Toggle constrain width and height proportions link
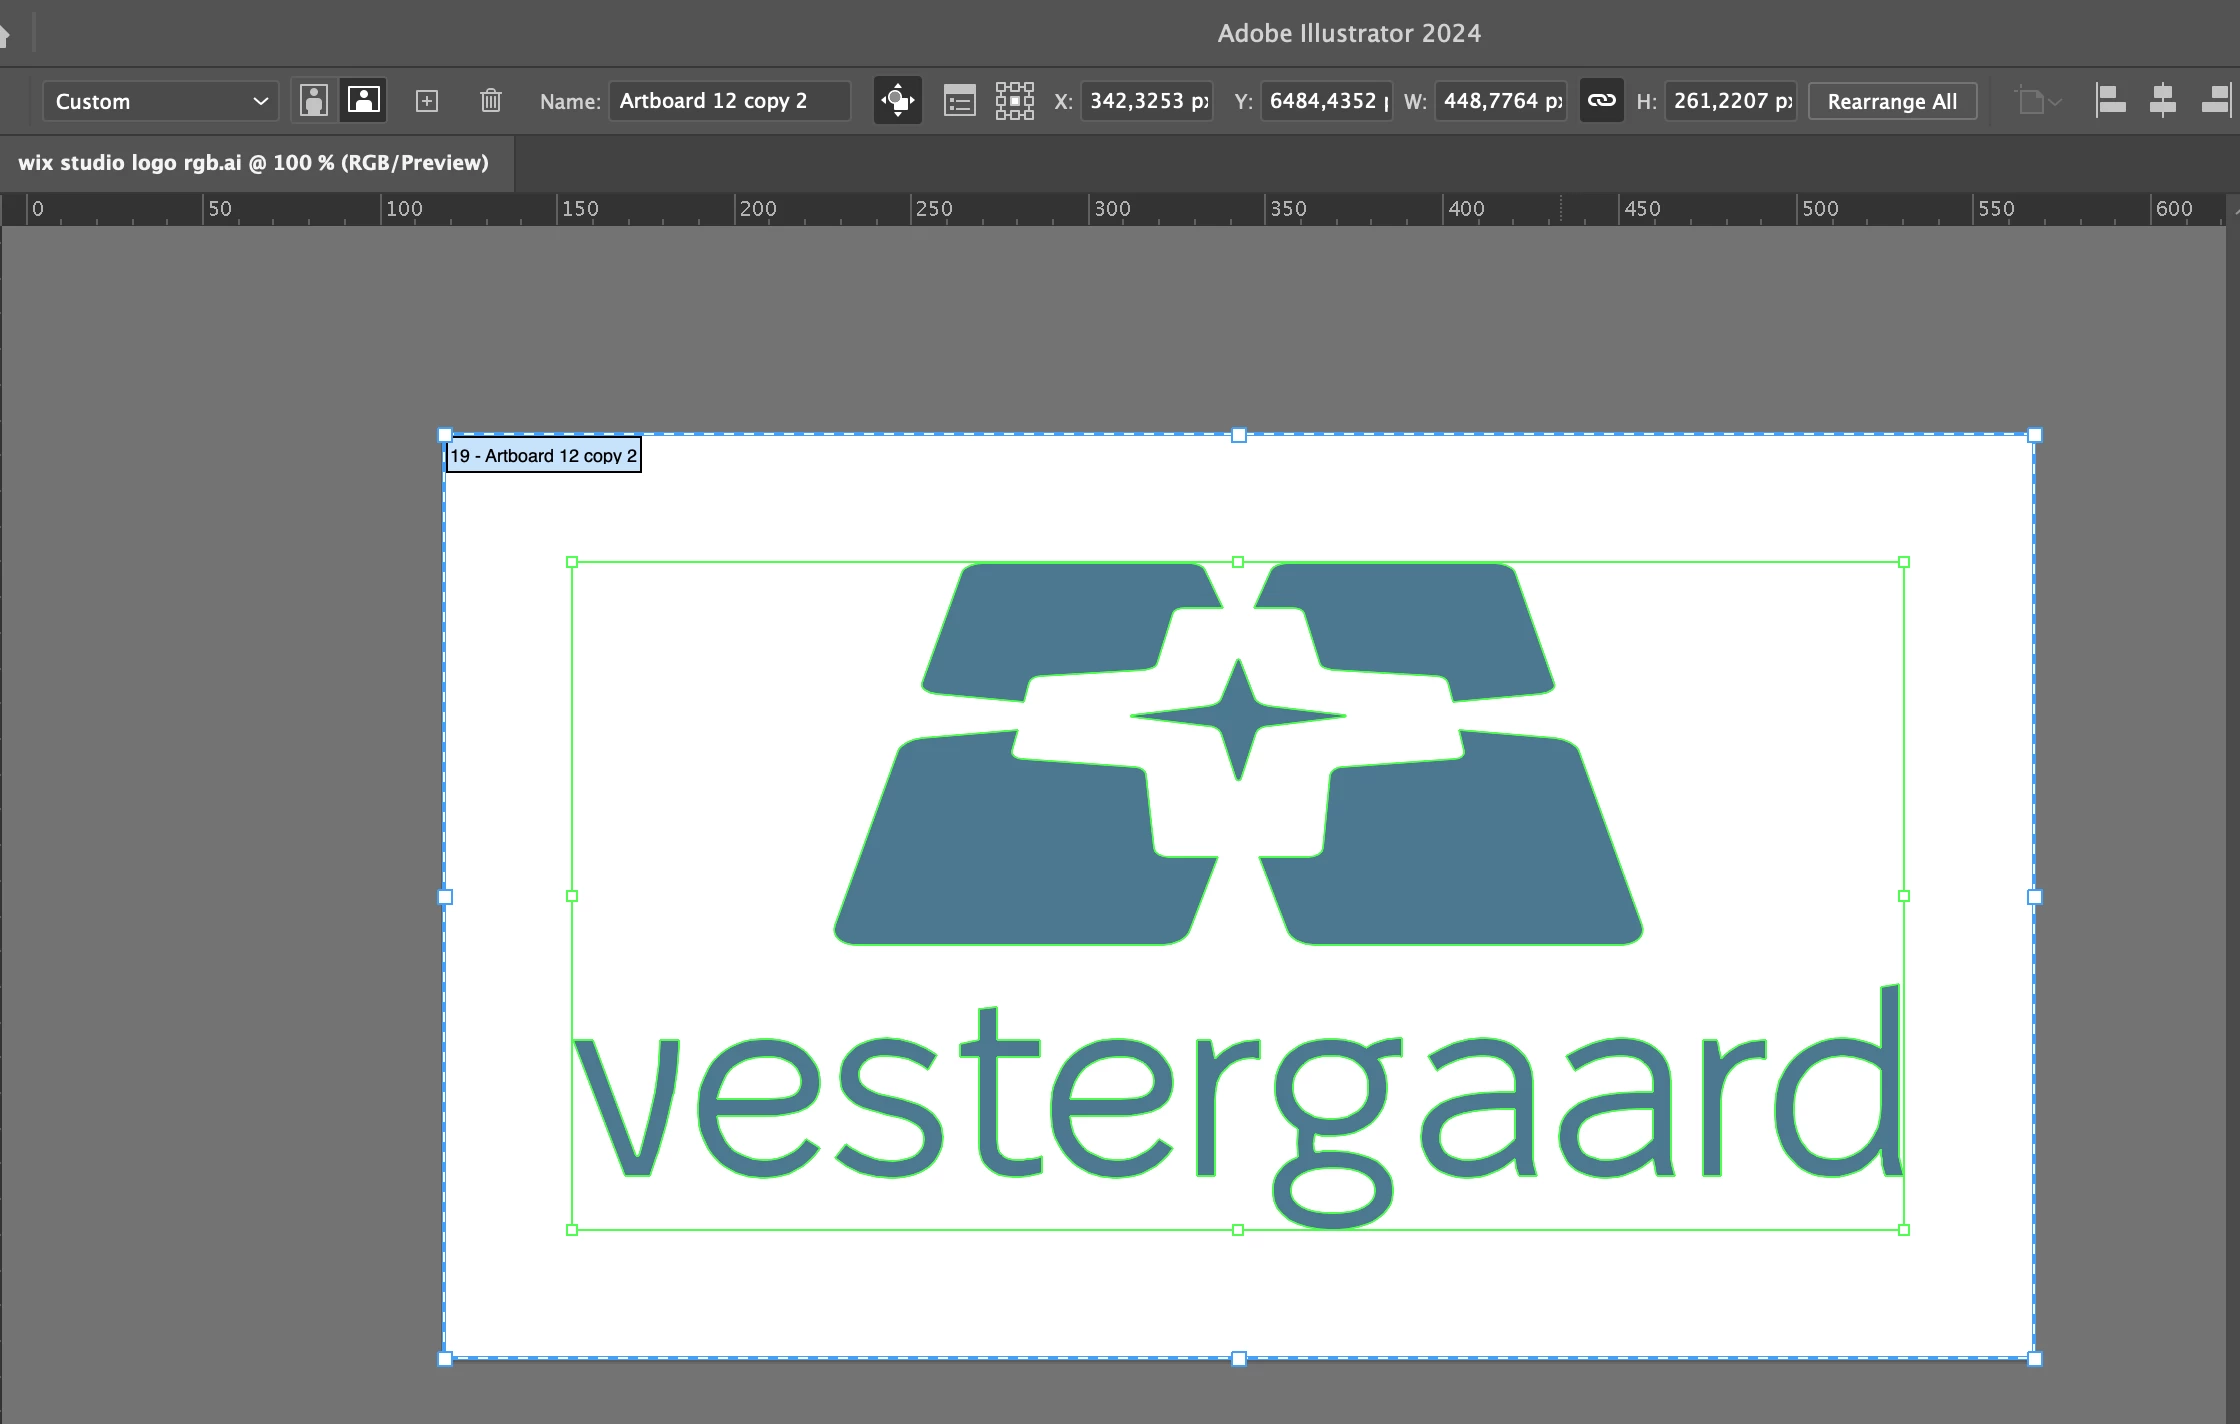This screenshot has width=2240, height=1424. tap(1601, 101)
